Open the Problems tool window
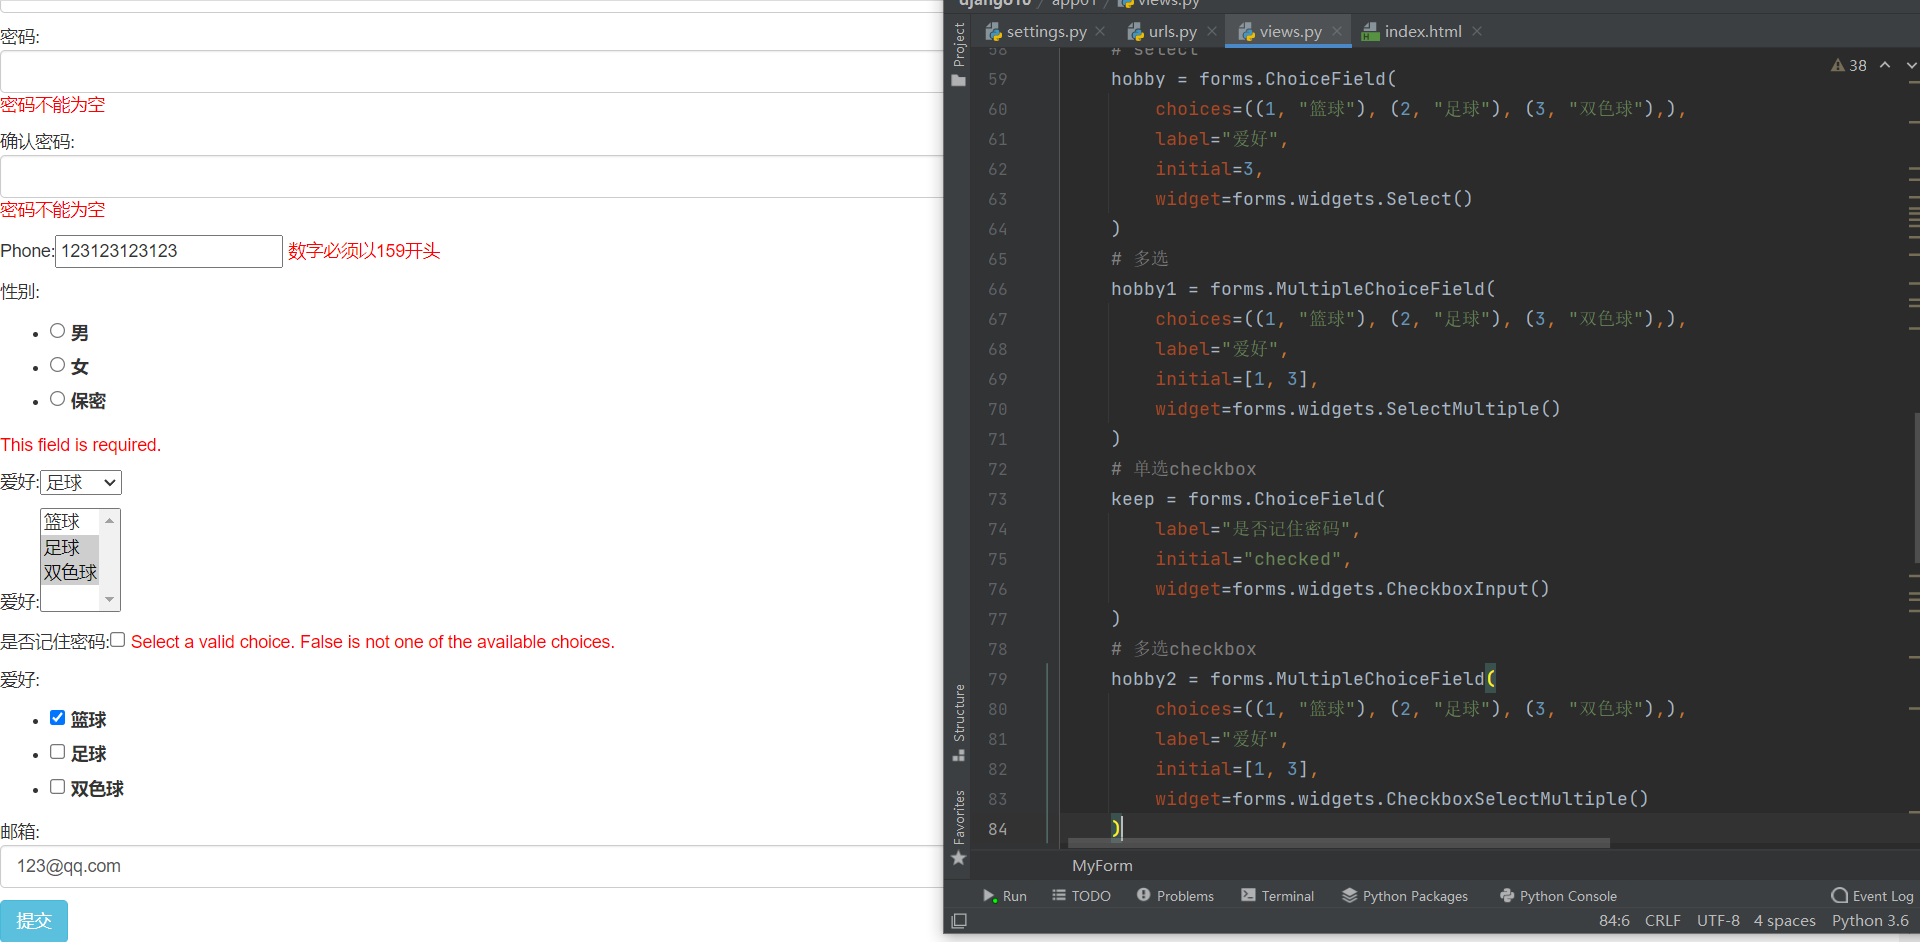1920x942 pixels. coord(1175,896)
